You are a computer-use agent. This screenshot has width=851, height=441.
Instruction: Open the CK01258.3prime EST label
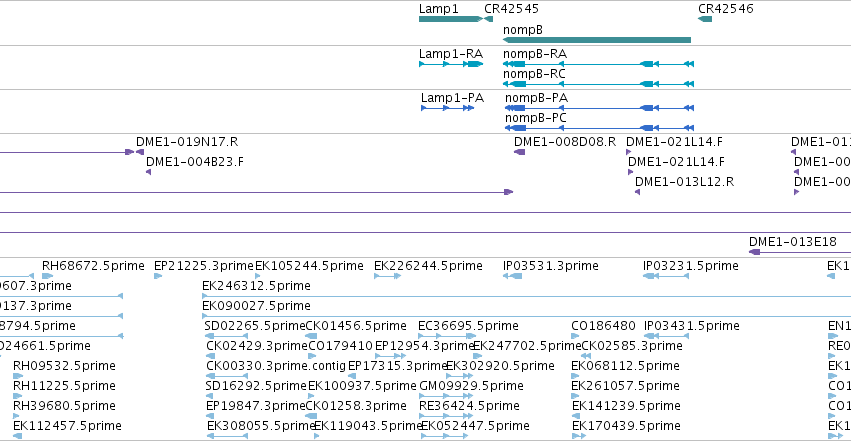pos(356,406)
